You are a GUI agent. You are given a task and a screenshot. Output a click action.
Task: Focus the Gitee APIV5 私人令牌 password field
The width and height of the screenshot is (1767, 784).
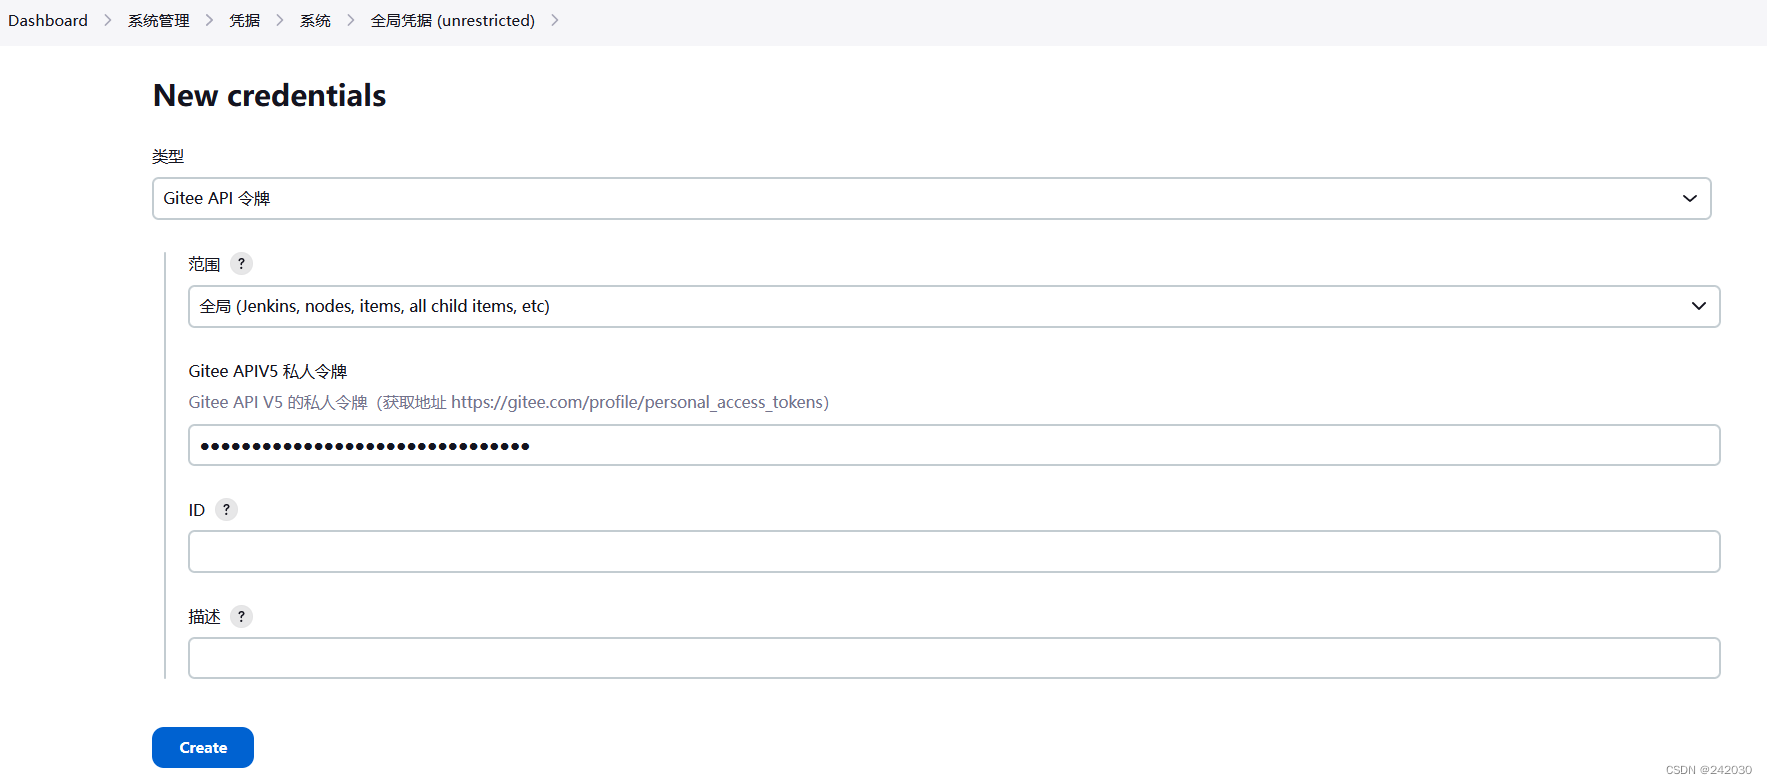[x=954, y=445]
